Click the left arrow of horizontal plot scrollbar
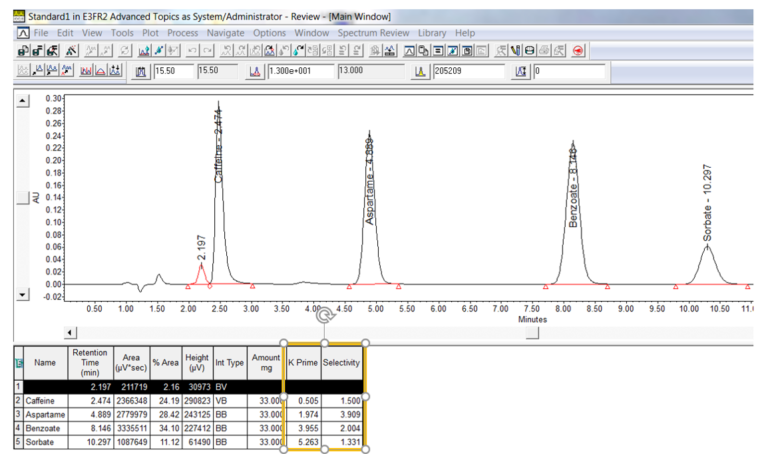This screenshot has width=768, height=454. click(70, 333)
